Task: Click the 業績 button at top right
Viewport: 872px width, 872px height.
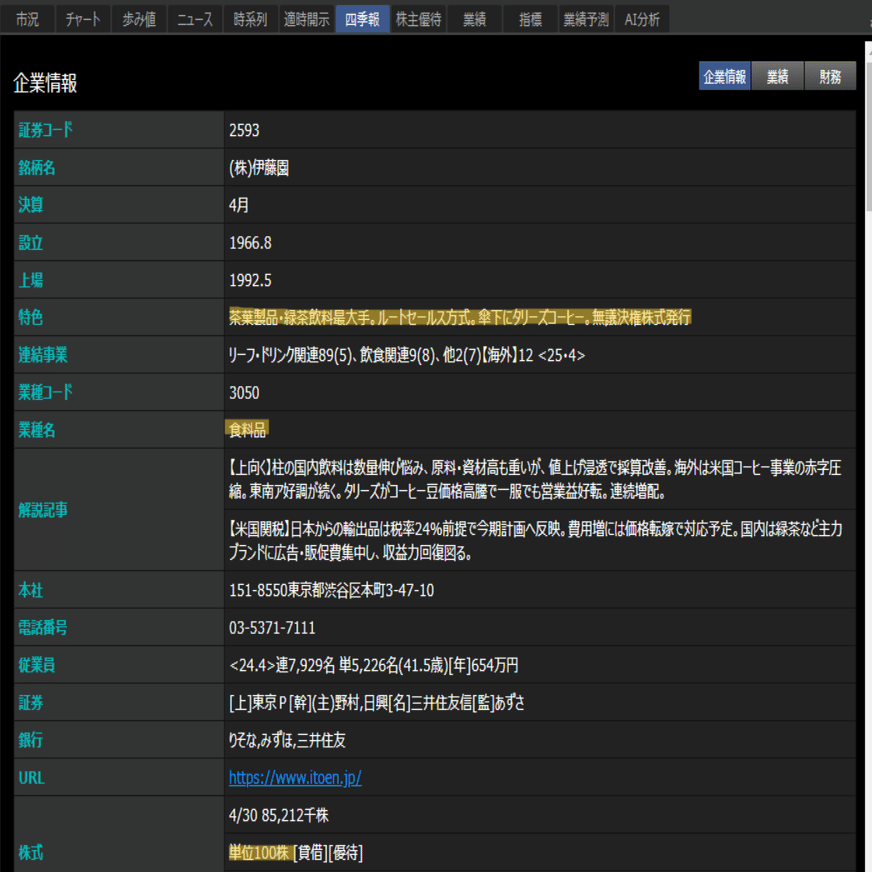Action: 776,75
